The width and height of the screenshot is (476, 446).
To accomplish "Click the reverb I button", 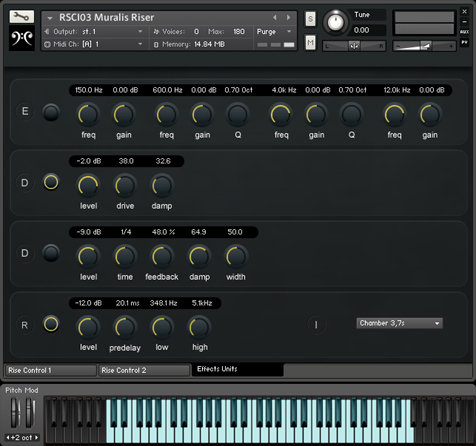I will [316, 324].
